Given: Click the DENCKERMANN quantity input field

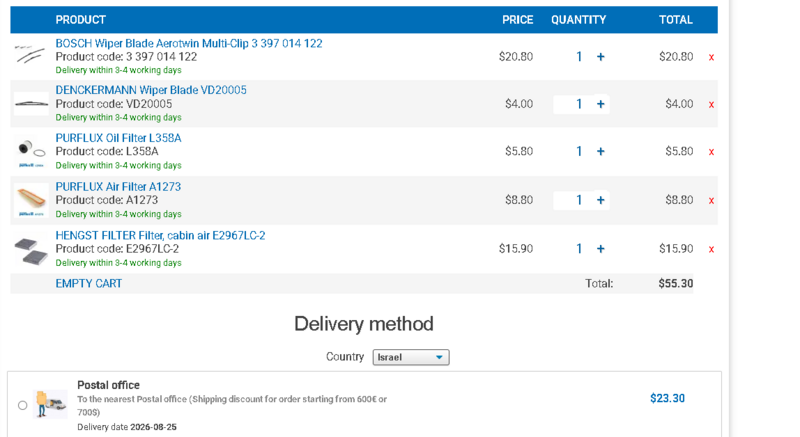Looking at the screenshot, I should click(574, 104).
